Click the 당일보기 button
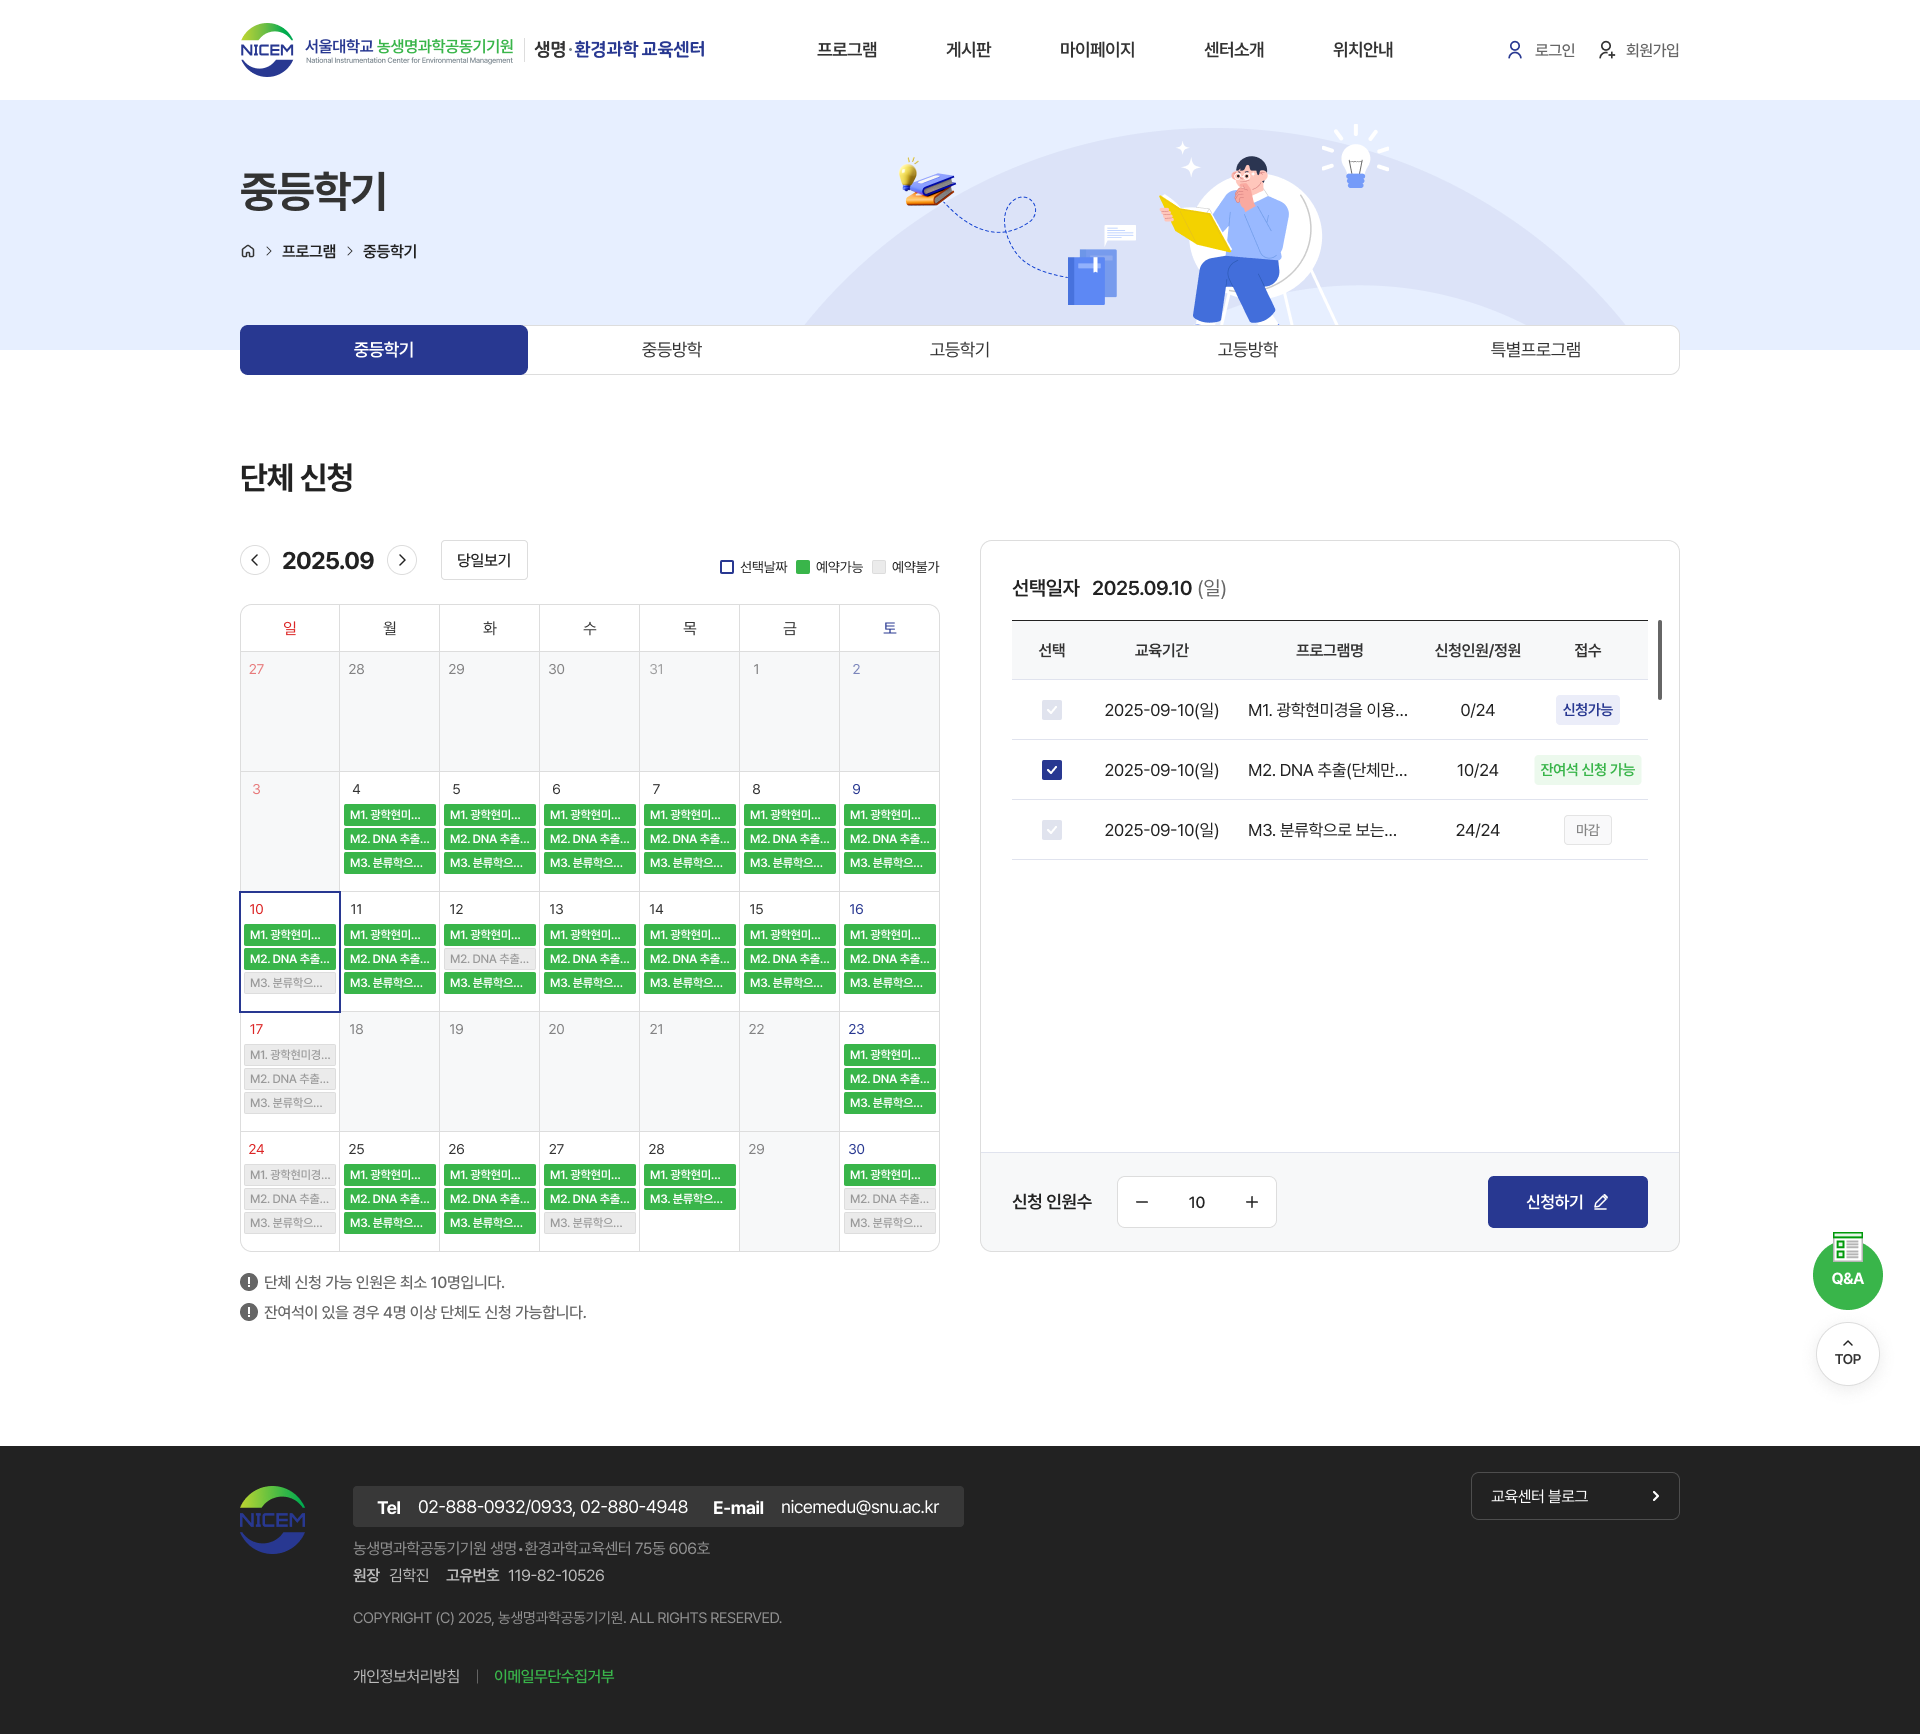This screenshot has height=1734, width=1920. [484, 560]
